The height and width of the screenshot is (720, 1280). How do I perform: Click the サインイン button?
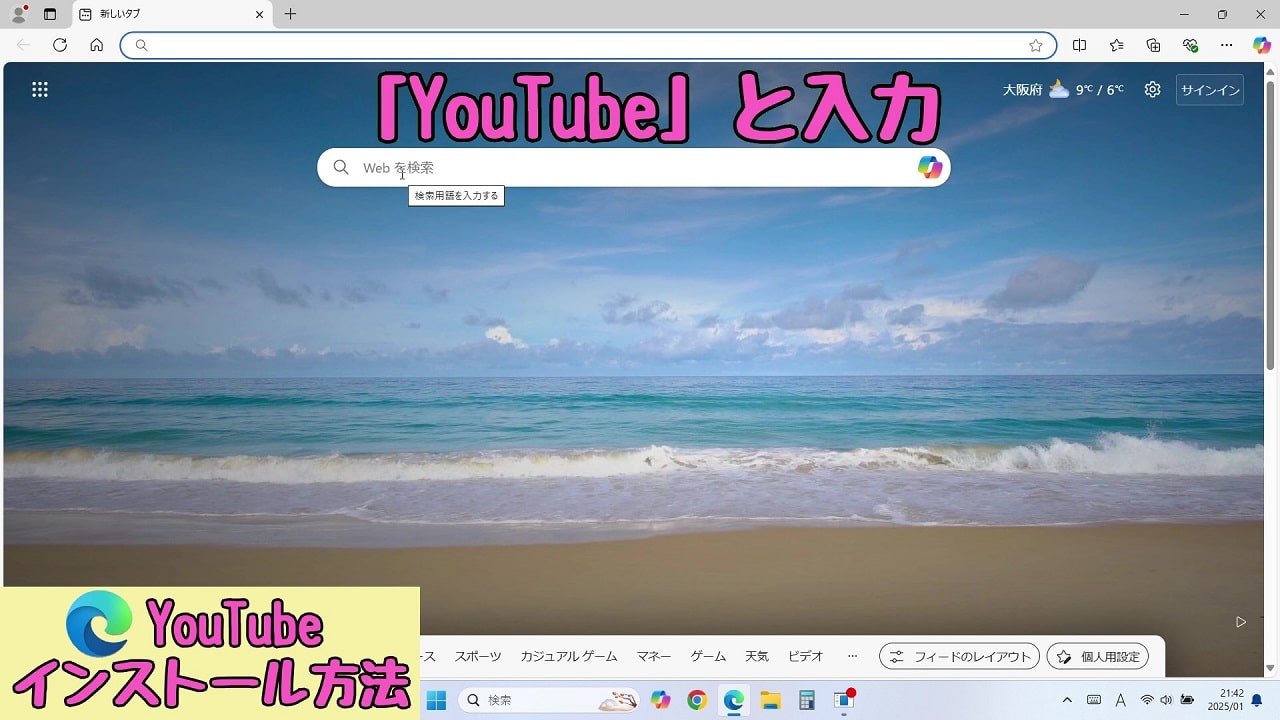1210,90
